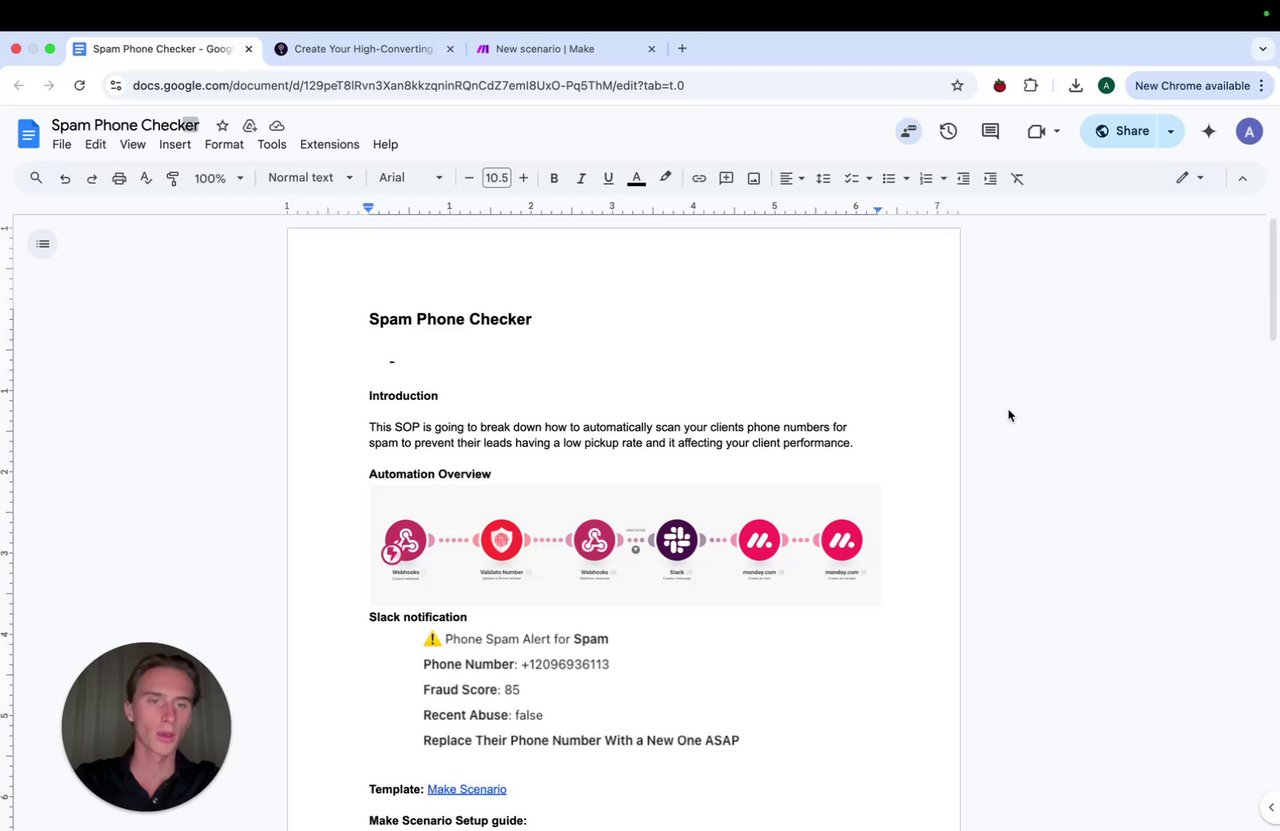Open the Make Scenario template link

[x=467, y=790]
